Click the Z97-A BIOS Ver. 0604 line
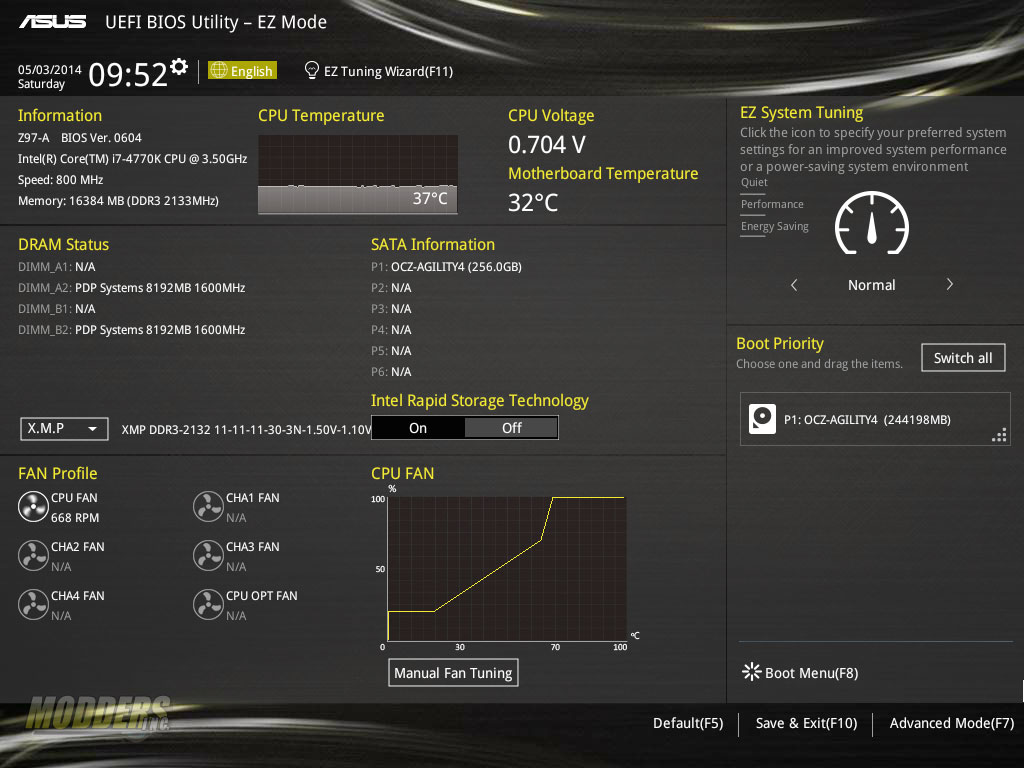The image size is (1024, 768). pos(80,138)
